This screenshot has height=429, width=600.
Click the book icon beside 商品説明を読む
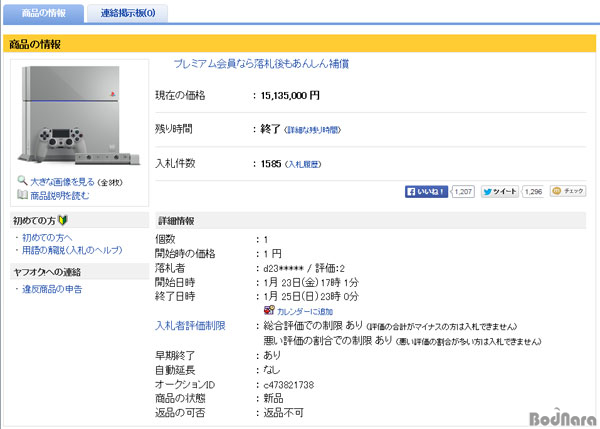[x=22, y=195]
